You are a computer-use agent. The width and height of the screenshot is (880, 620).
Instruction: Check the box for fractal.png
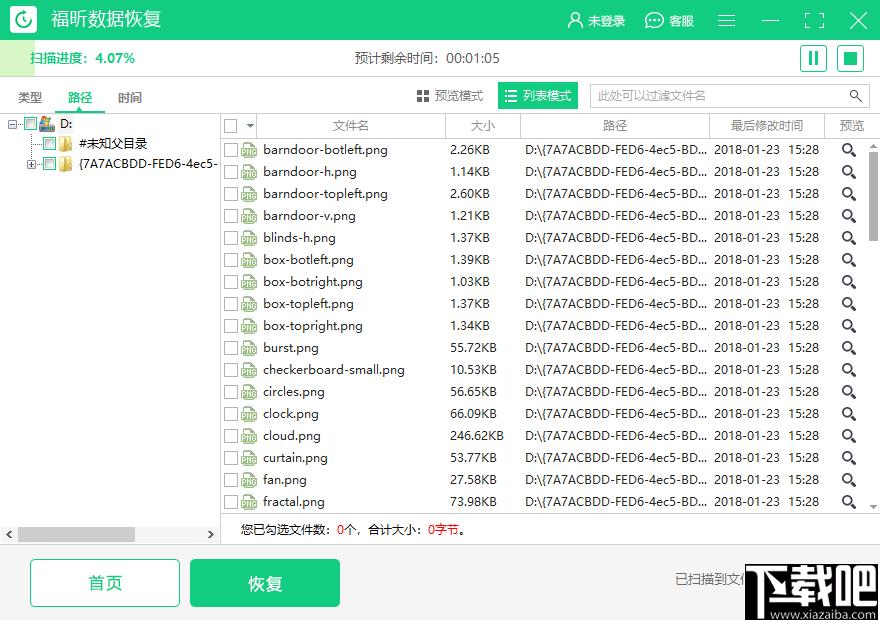tap(231, 502)
